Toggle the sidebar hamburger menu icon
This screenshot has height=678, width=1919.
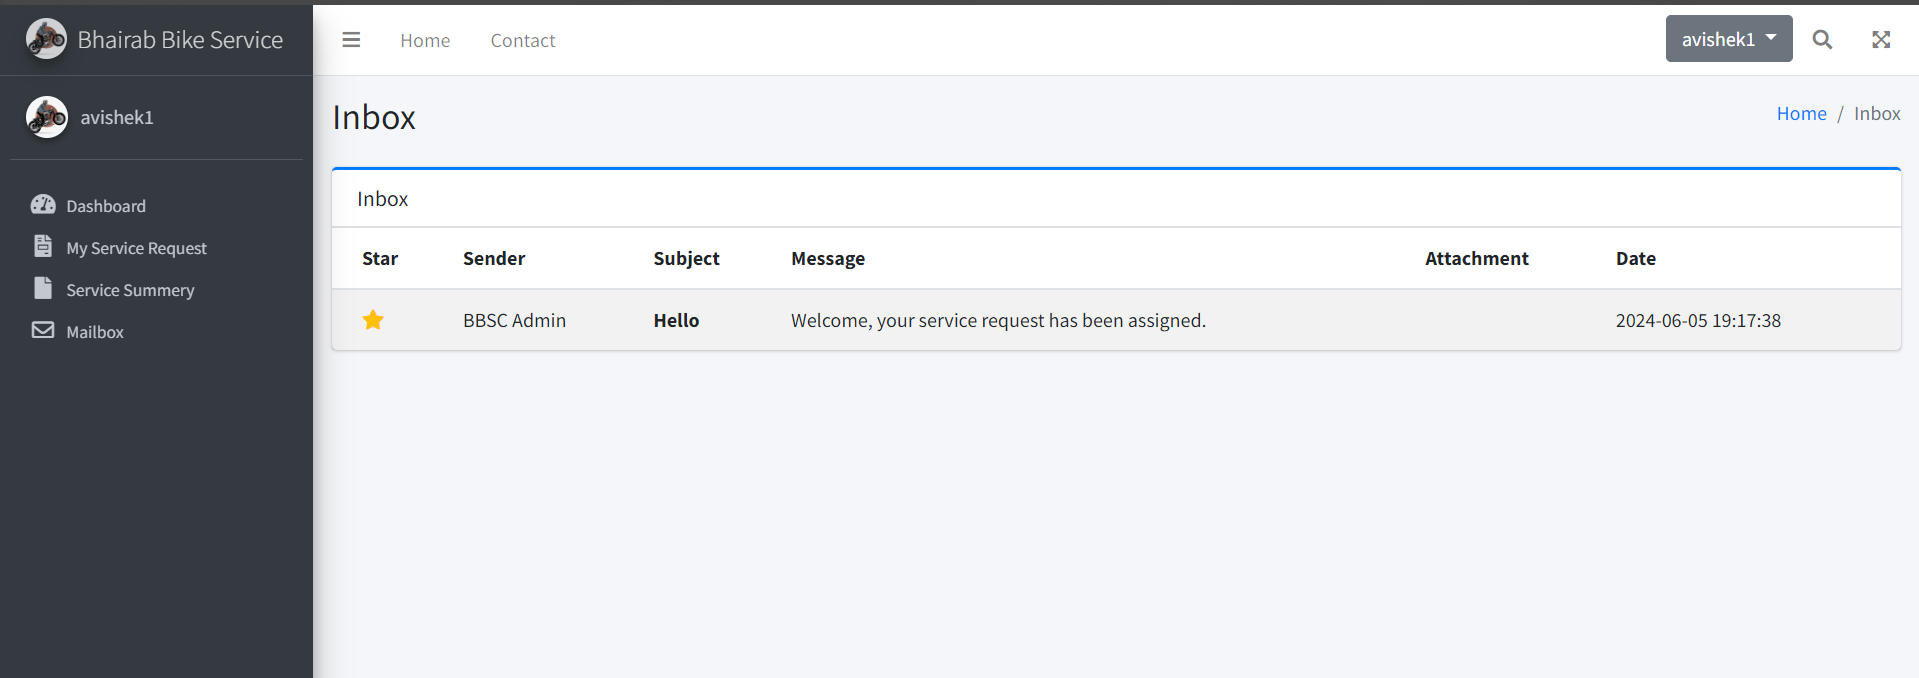point(351,40)
